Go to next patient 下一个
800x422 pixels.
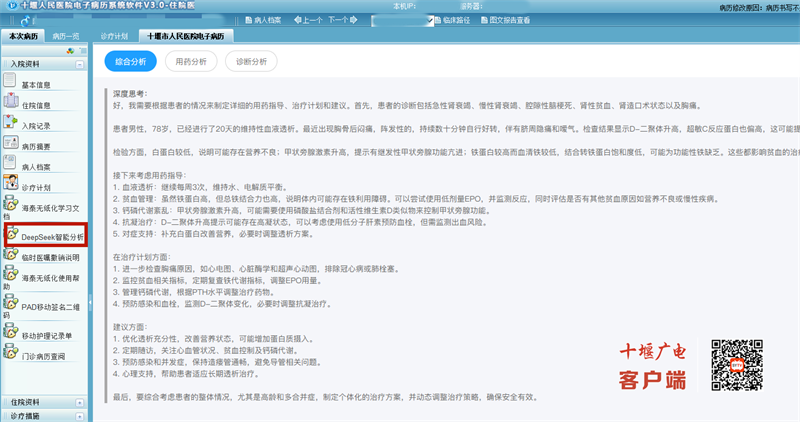click(x=342, y=20)
